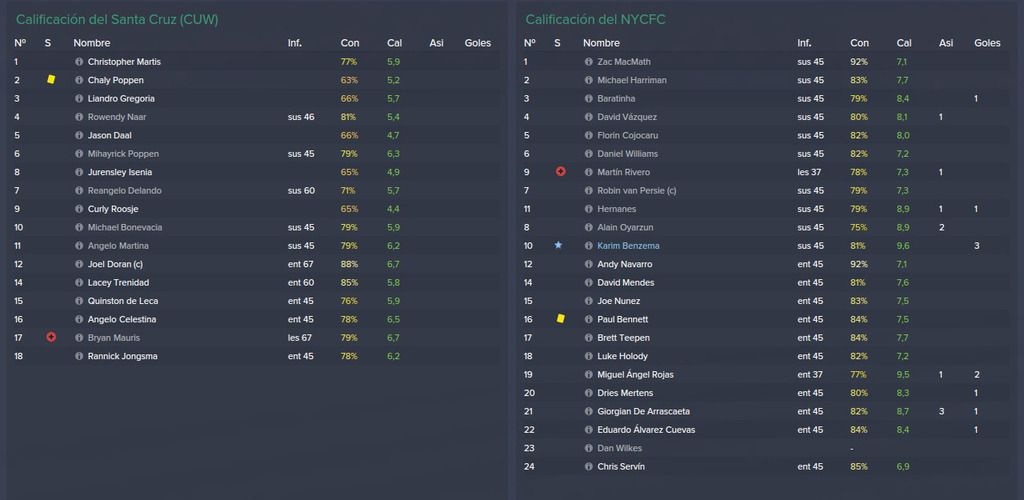Image resolution: width=1024 pixels, height=500 pixels.
Task: Select Giorgian De Arrascaeta row
Action: click(x=765, y=411)
